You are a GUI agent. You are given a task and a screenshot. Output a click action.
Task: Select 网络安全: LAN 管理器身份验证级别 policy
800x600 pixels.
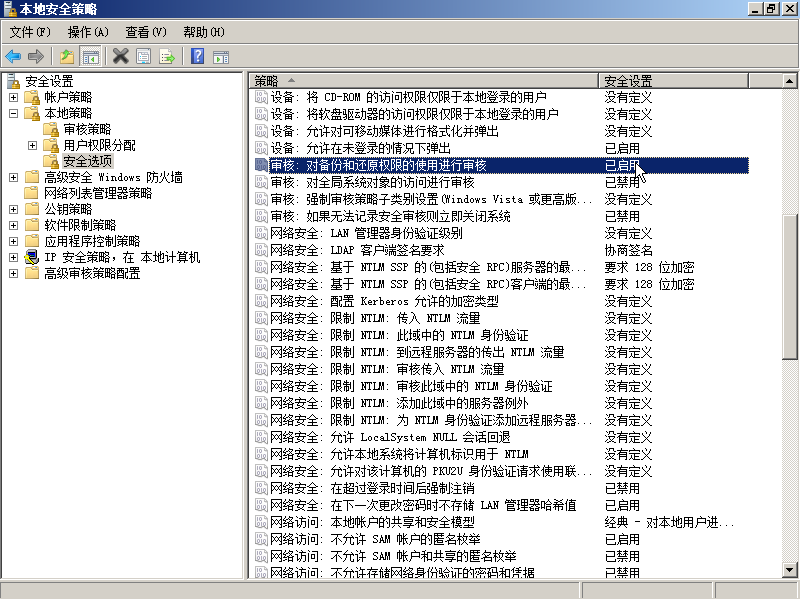click(x=366, y=233)
